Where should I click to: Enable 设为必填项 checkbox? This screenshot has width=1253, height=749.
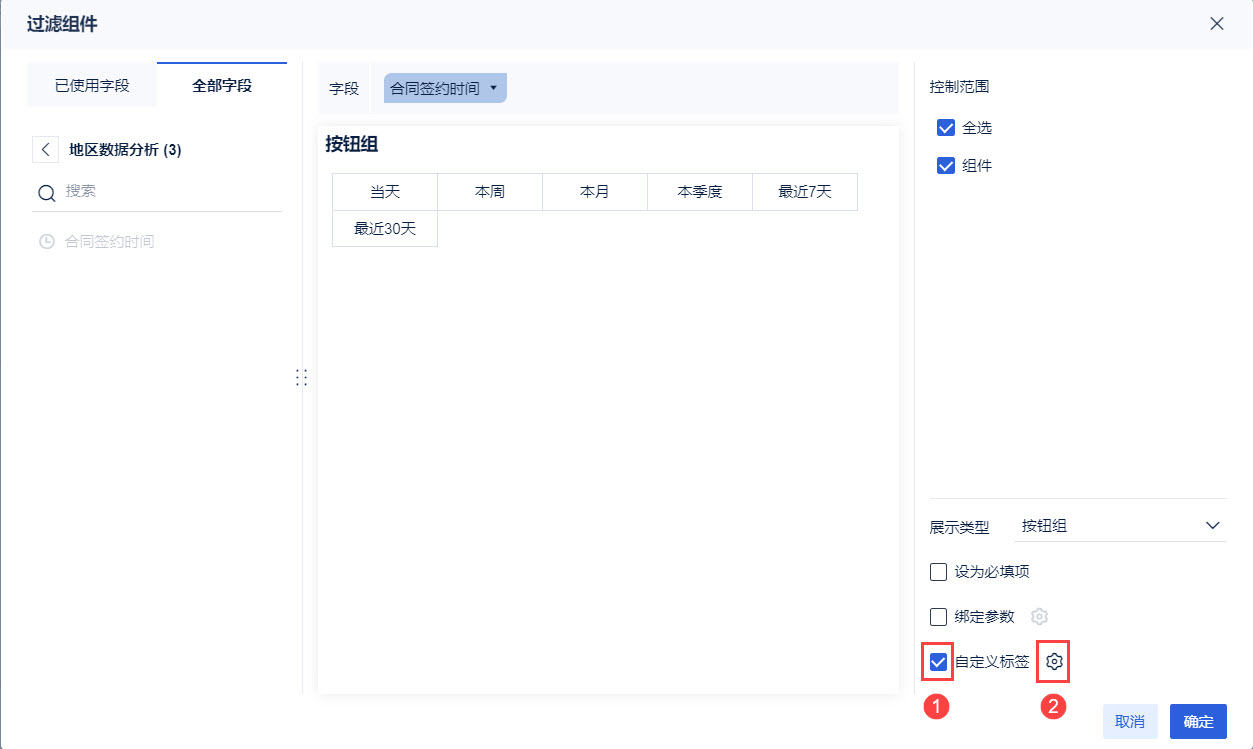[938, 572]
